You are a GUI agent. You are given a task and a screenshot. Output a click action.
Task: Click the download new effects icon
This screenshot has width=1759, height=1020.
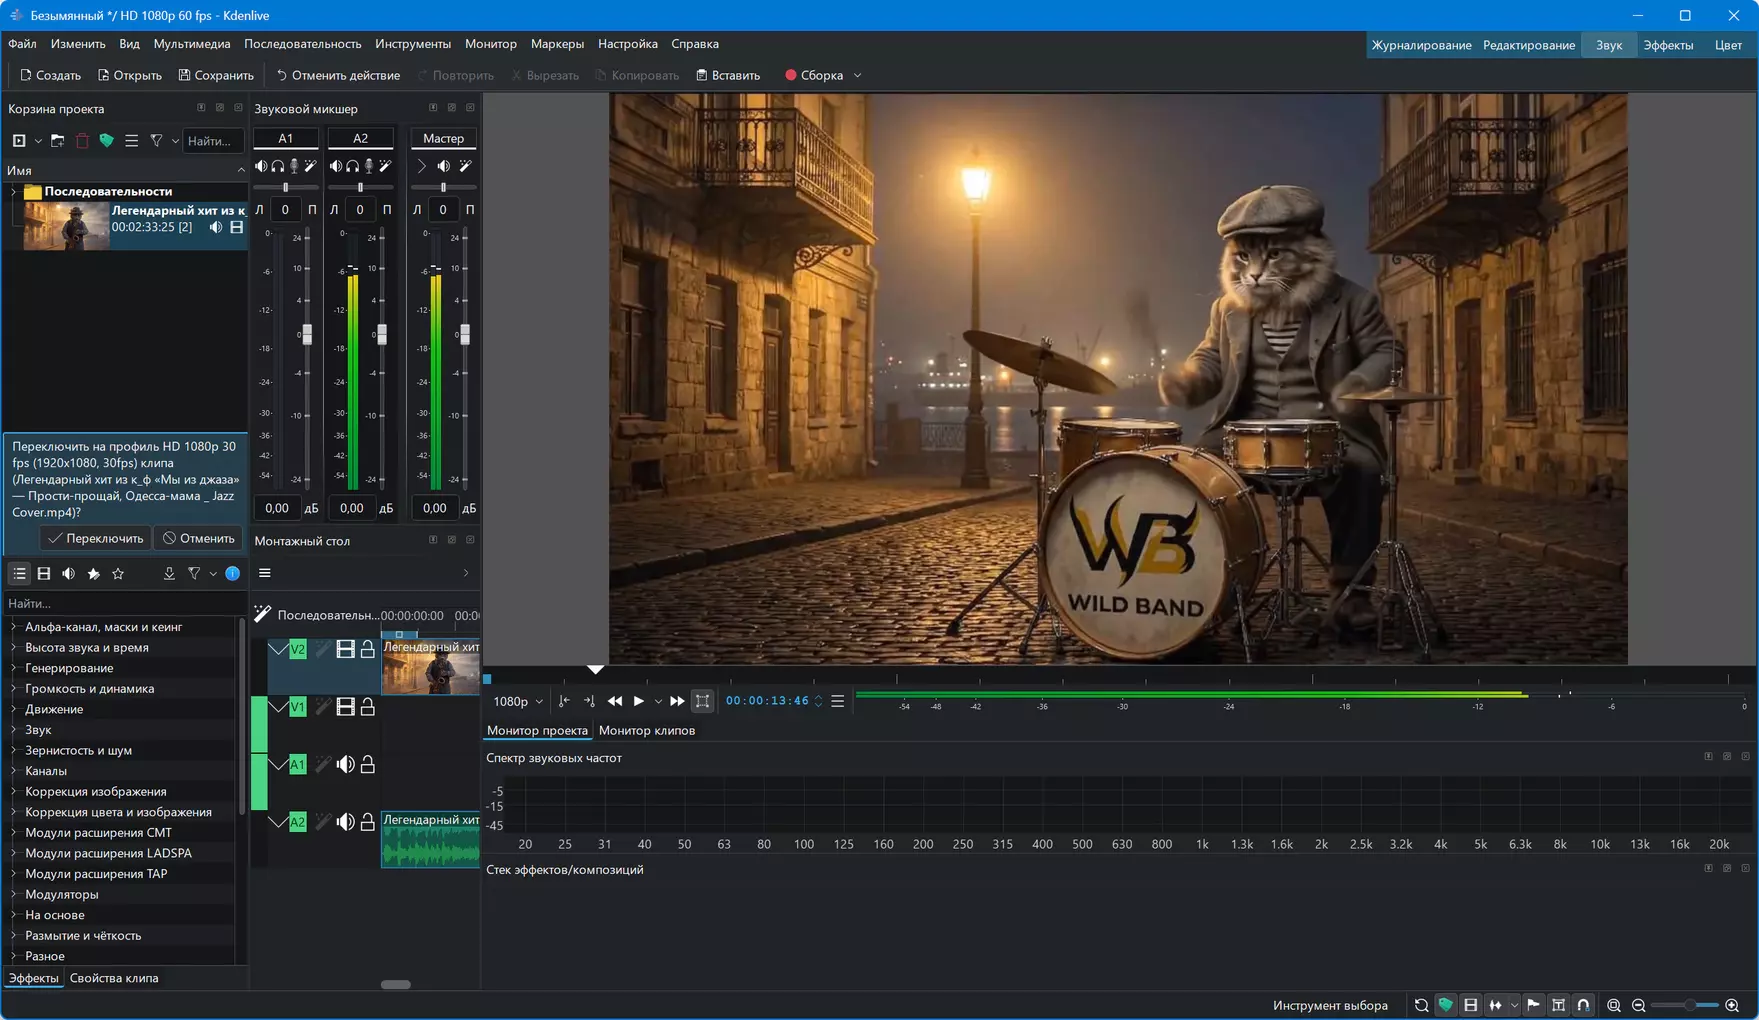(169, 573)
